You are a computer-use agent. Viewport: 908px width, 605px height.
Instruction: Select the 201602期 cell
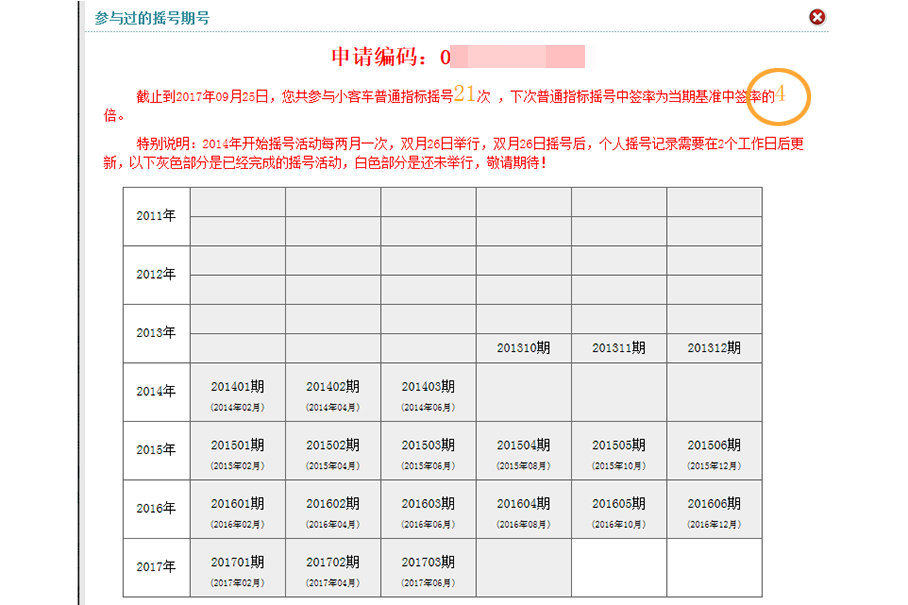point(333,509)
